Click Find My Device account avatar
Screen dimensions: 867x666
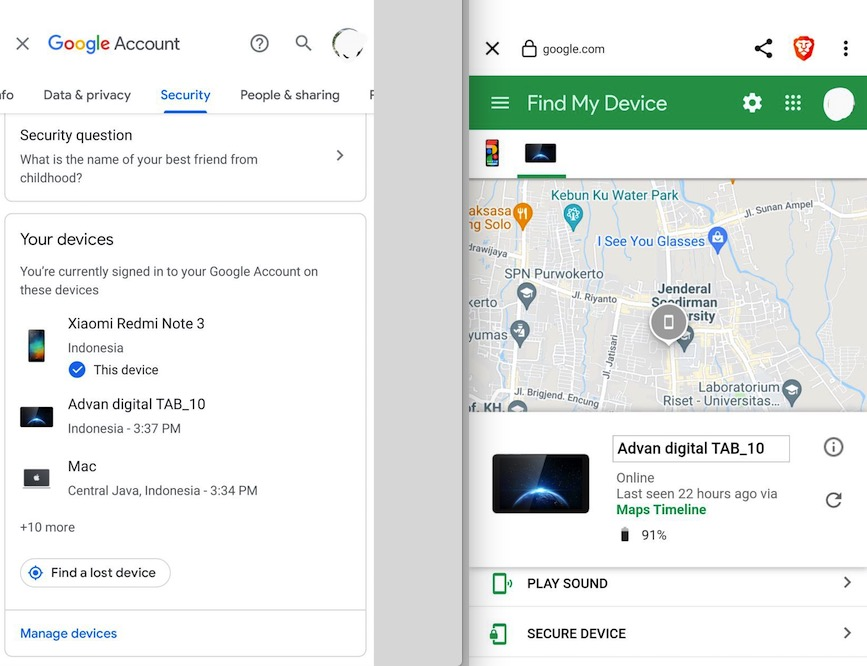pos(839,104)
